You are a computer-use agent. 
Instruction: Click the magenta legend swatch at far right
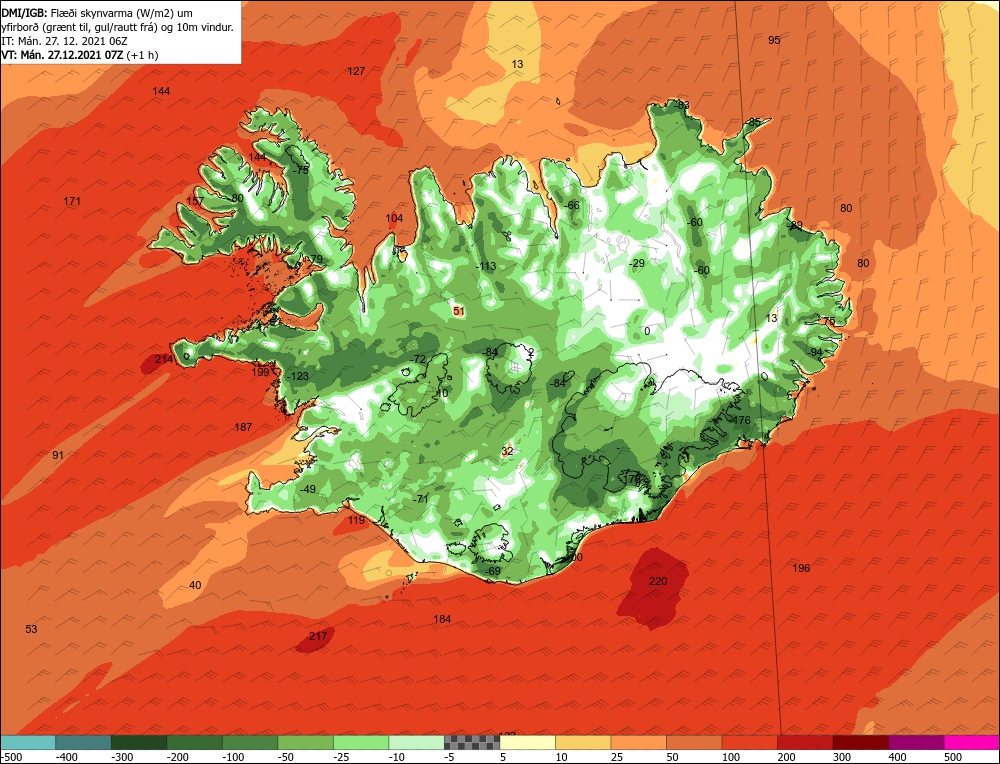click(971, 742)
